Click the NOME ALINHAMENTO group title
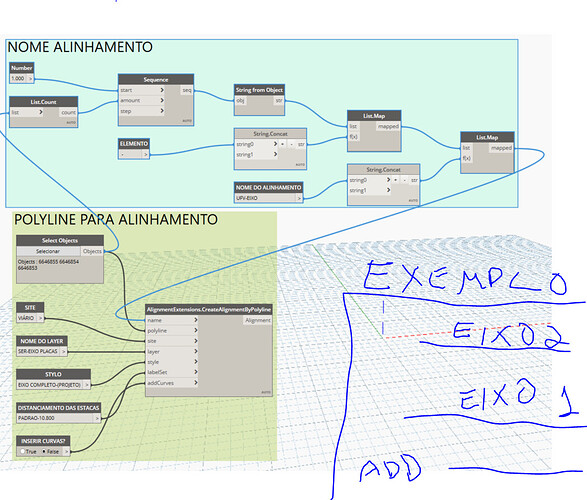The image size is (587, 500). point(80,47)
